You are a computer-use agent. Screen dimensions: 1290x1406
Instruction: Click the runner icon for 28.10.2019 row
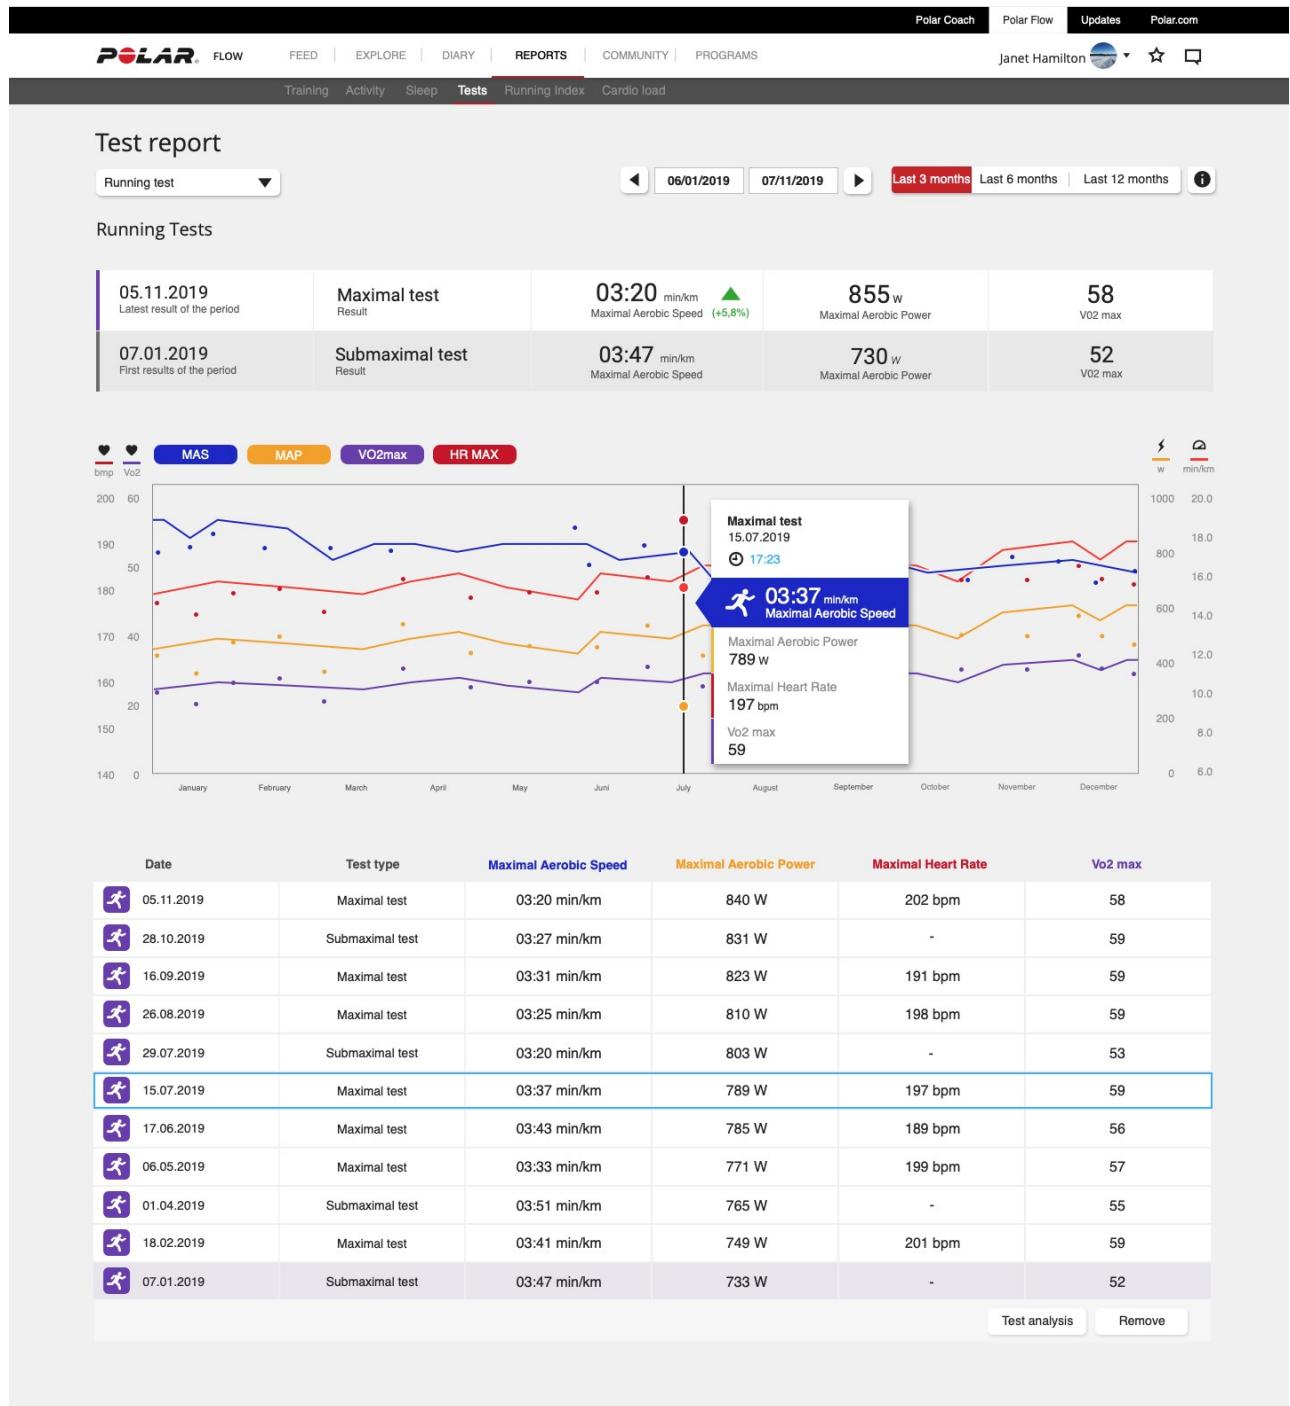(x=116, y=938)
